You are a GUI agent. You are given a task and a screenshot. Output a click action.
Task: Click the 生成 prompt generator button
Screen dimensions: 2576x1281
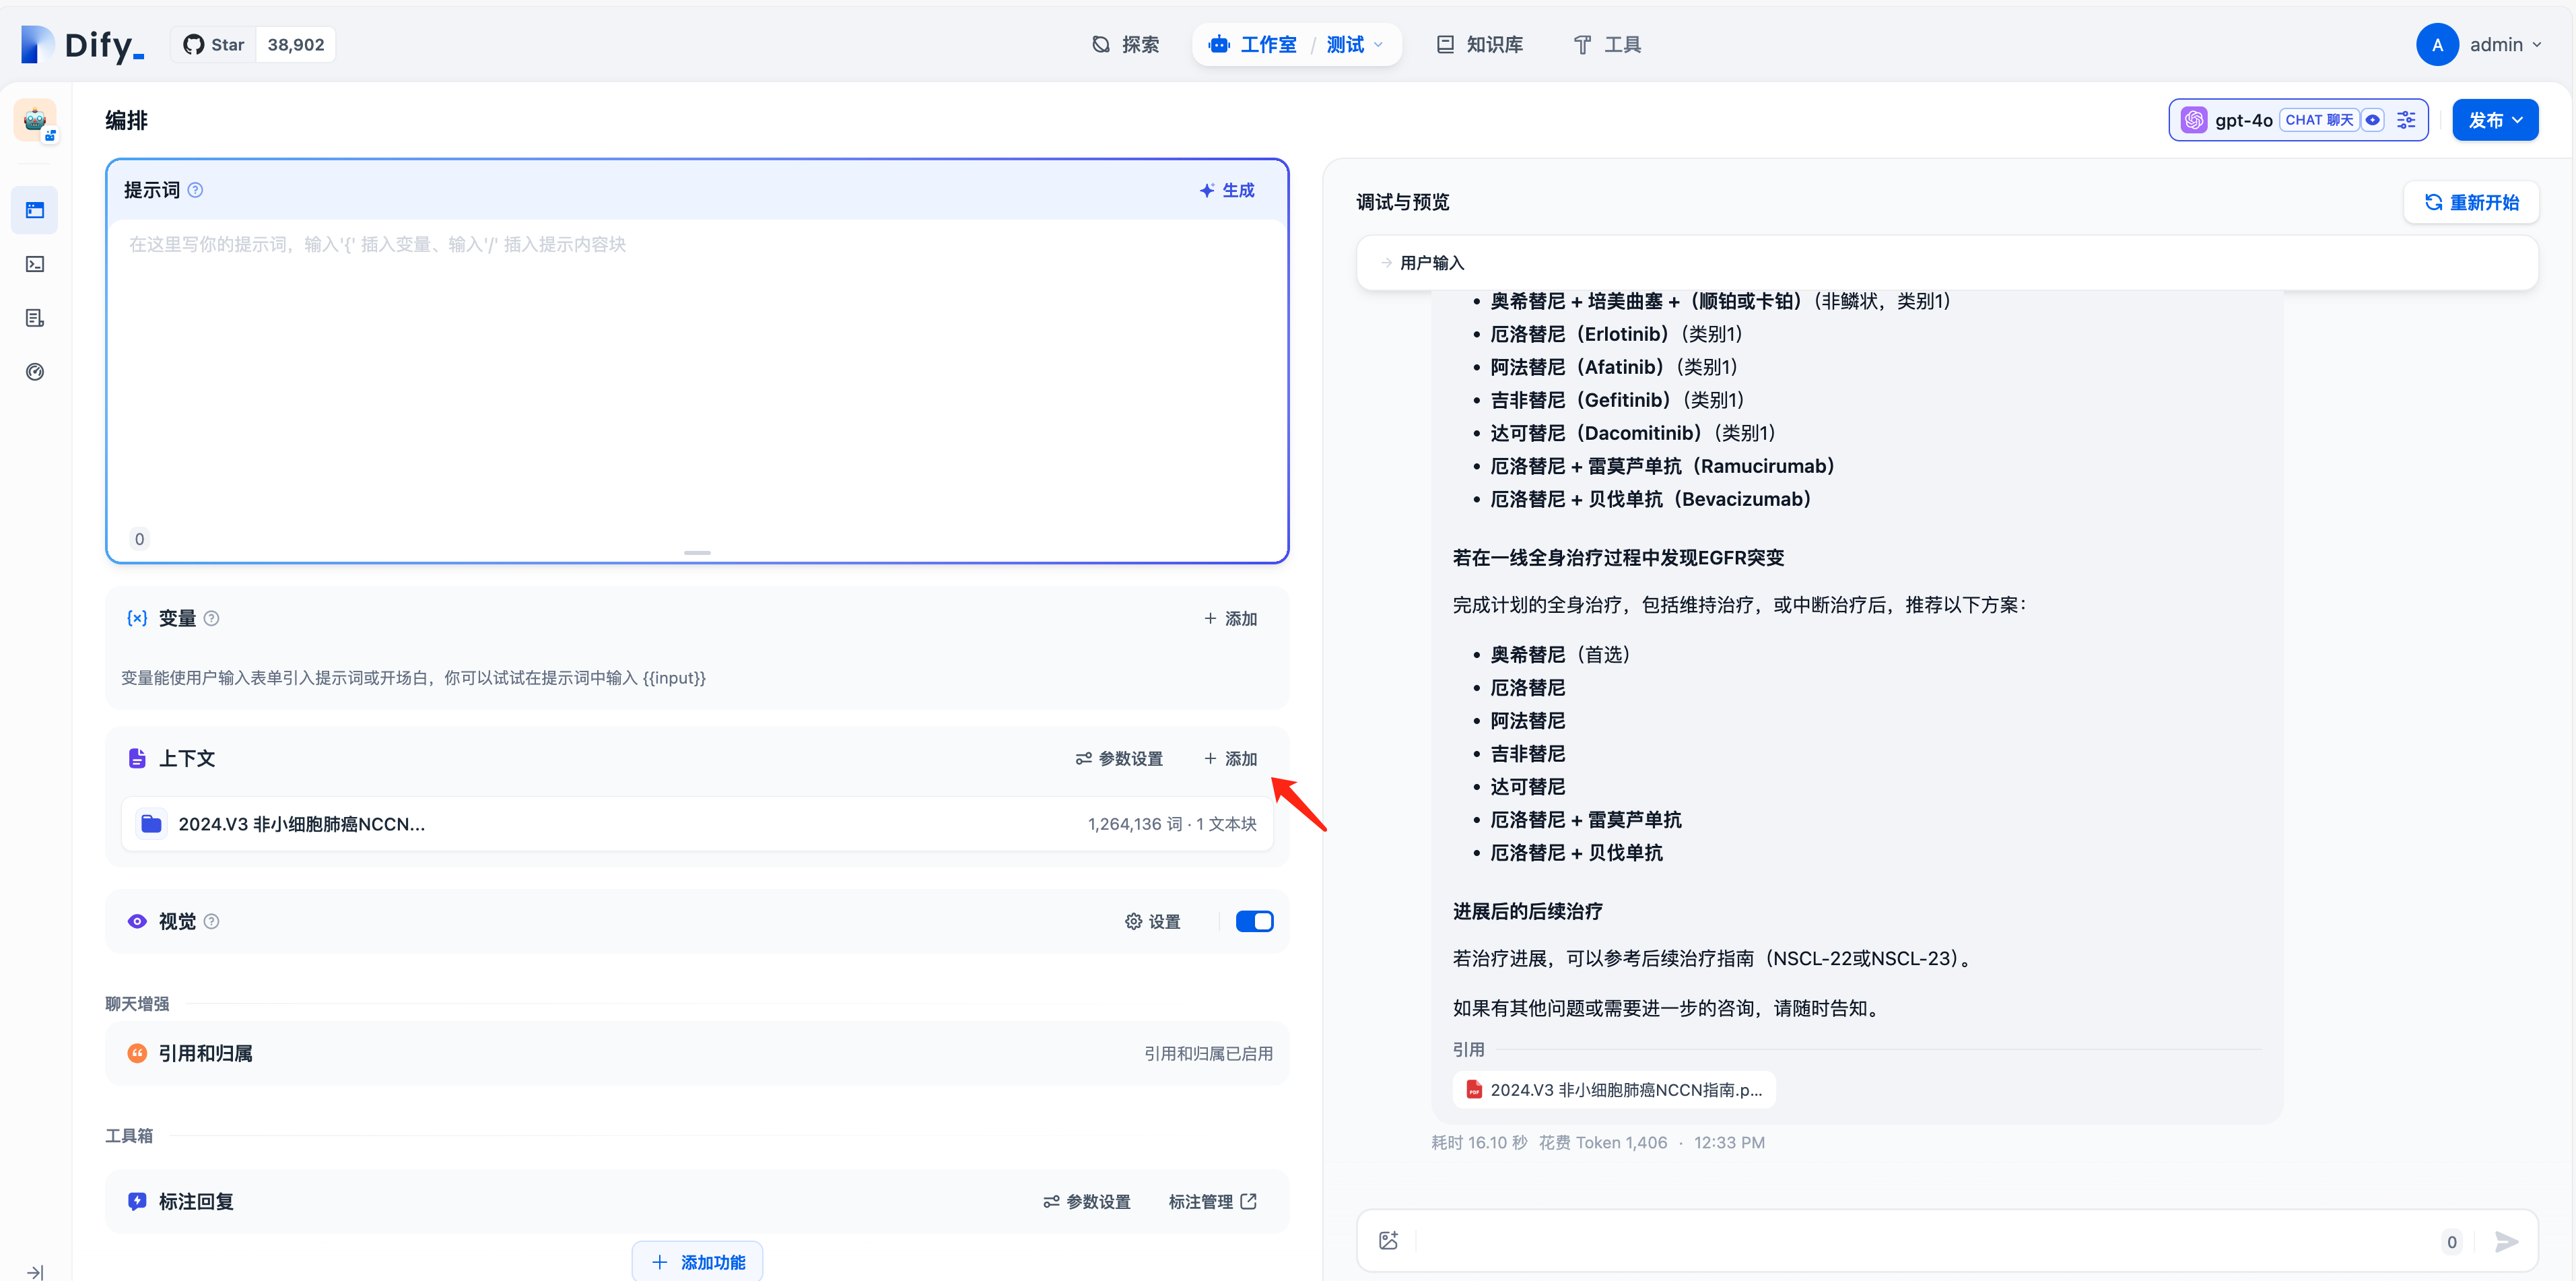click(x=1226, y=190)
